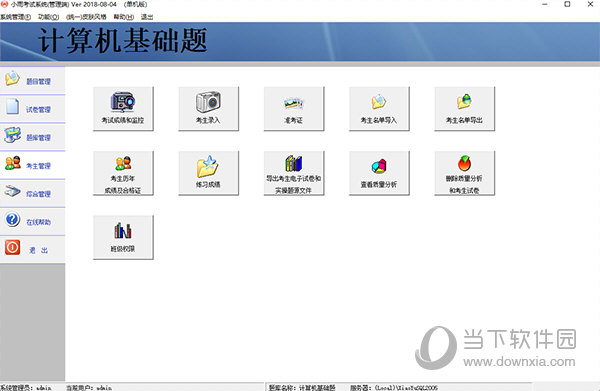
Task: Select 考生管理 in the left sidebar
Action: 33,165
